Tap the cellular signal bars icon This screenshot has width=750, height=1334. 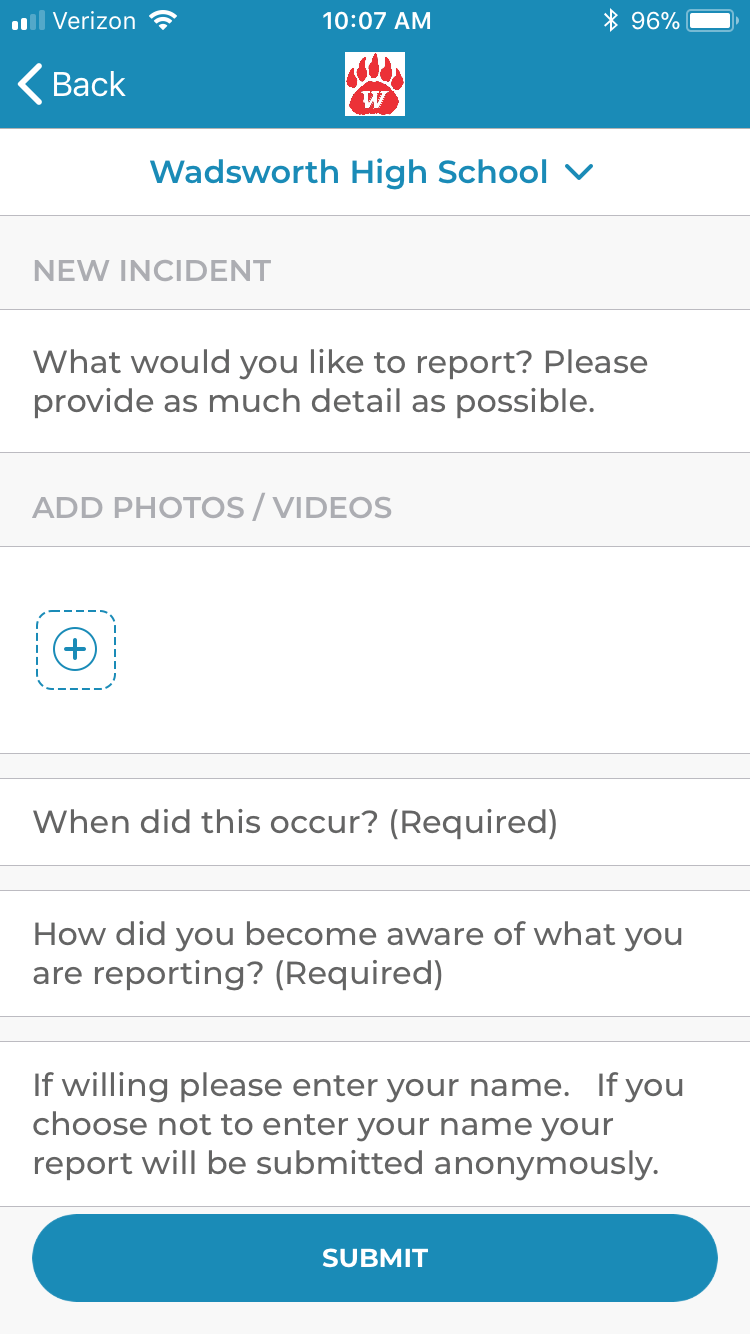click(x=29, y=21)
